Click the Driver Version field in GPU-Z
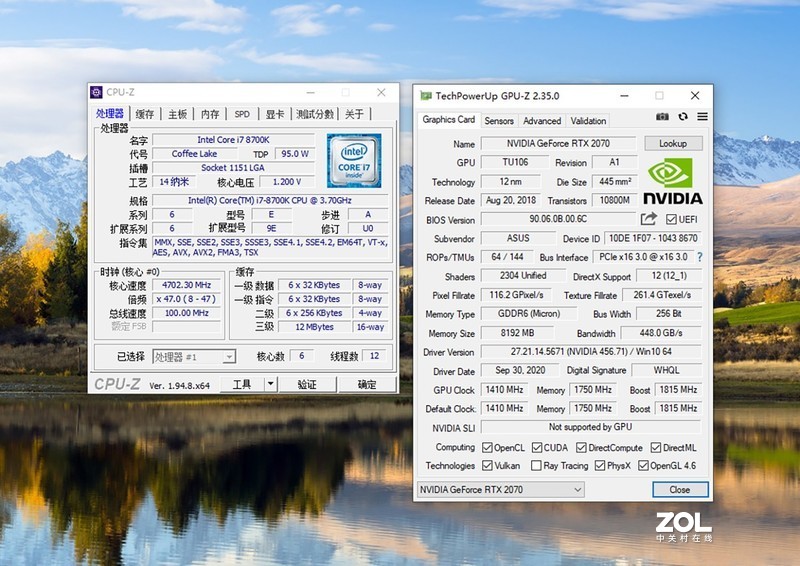This screenshot has height=566, width=800. tap(591, 352)
